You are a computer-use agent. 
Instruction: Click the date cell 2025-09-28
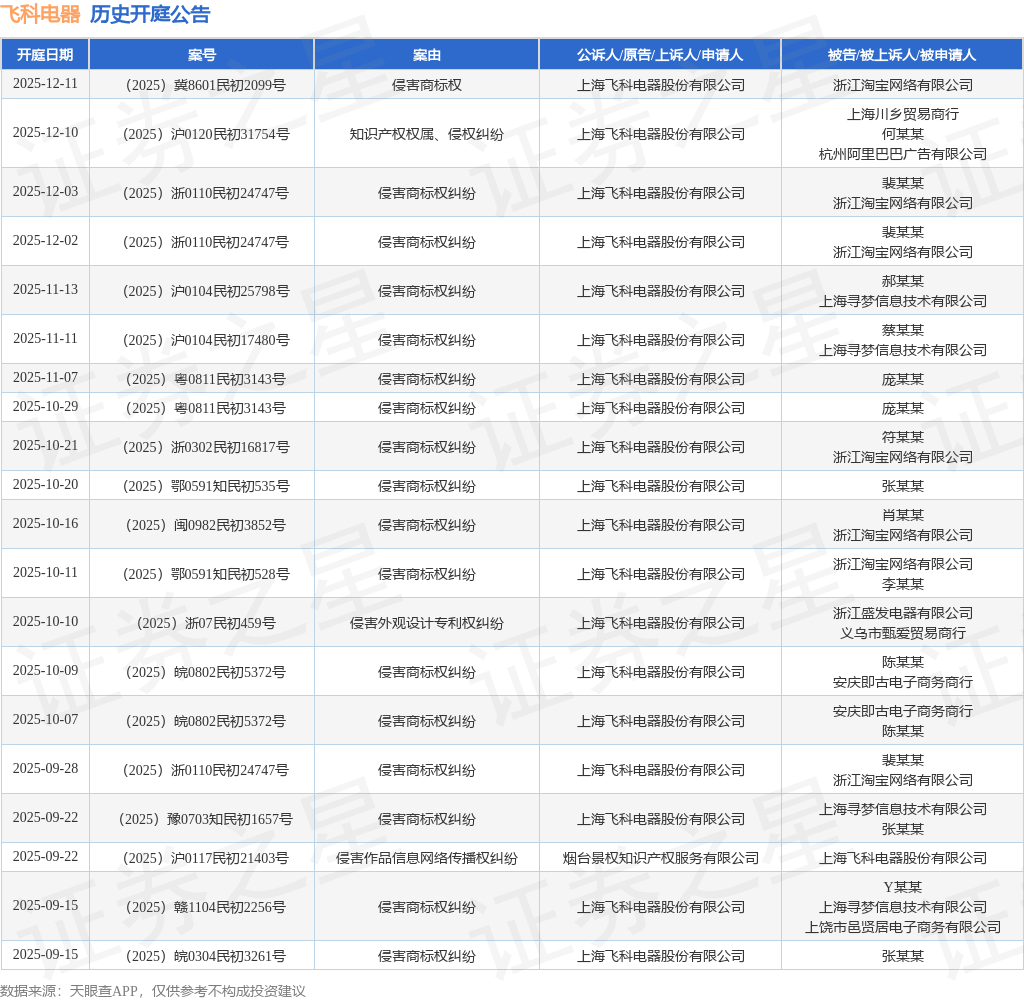pos(45,769)
